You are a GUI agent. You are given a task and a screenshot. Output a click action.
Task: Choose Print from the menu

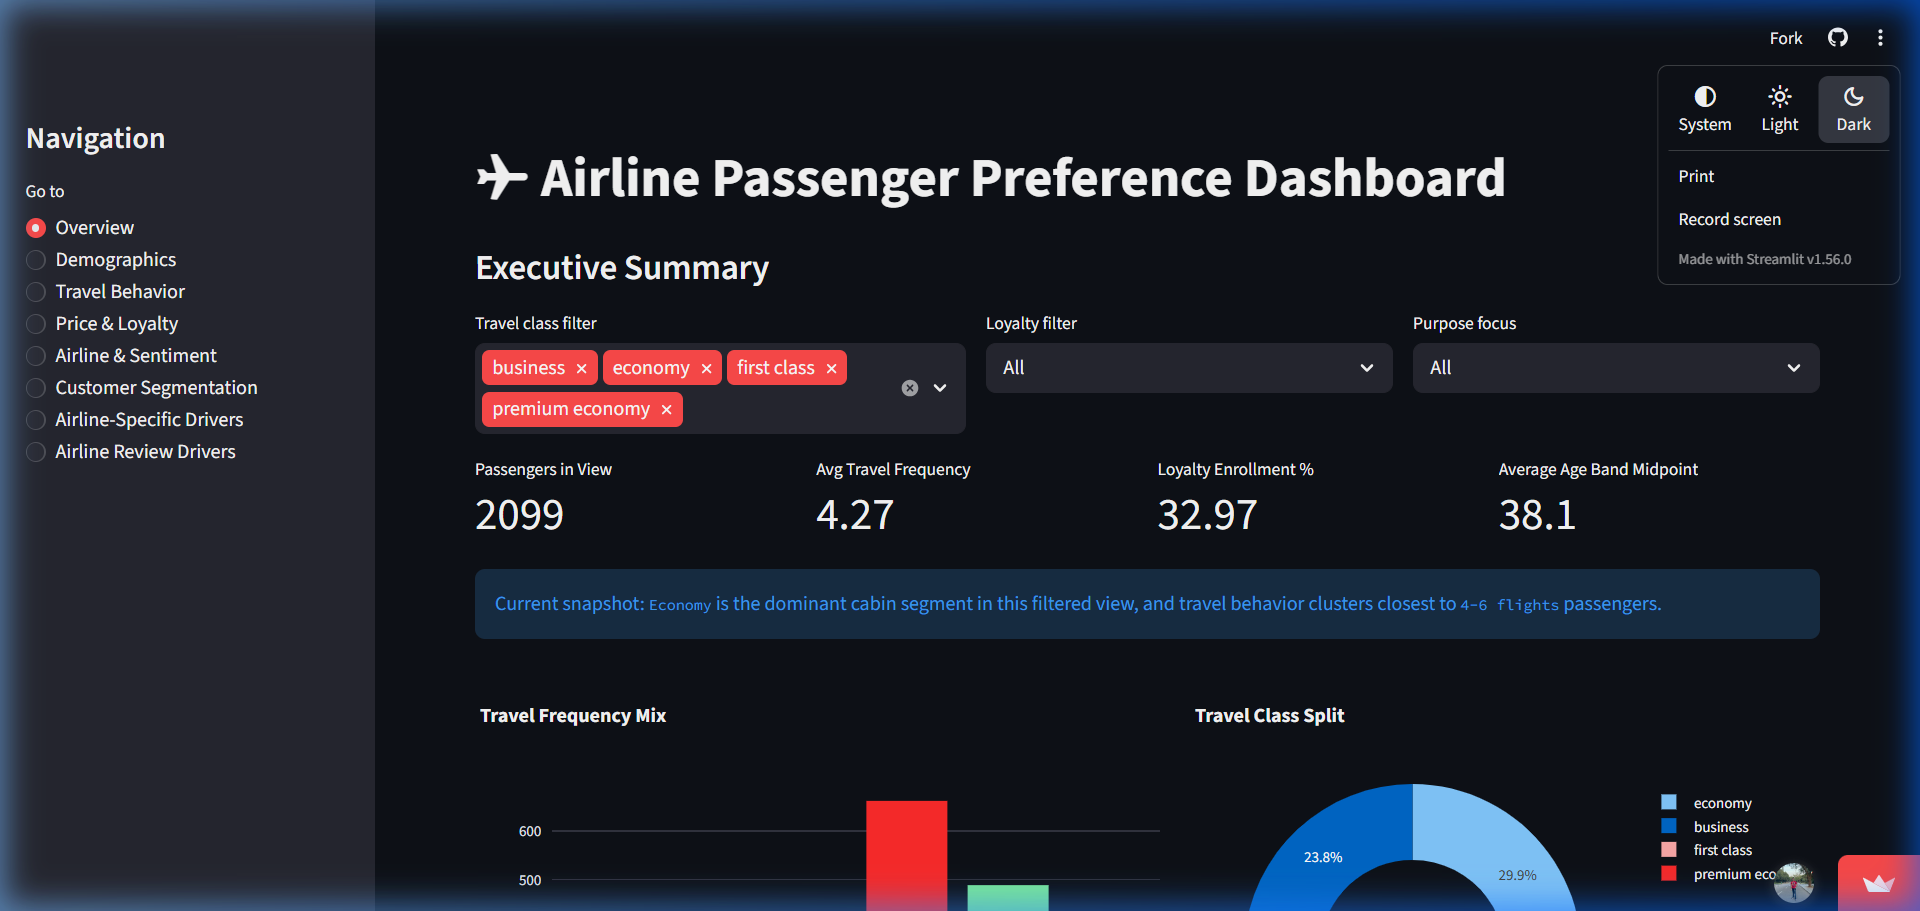(x=1696, y=176)
